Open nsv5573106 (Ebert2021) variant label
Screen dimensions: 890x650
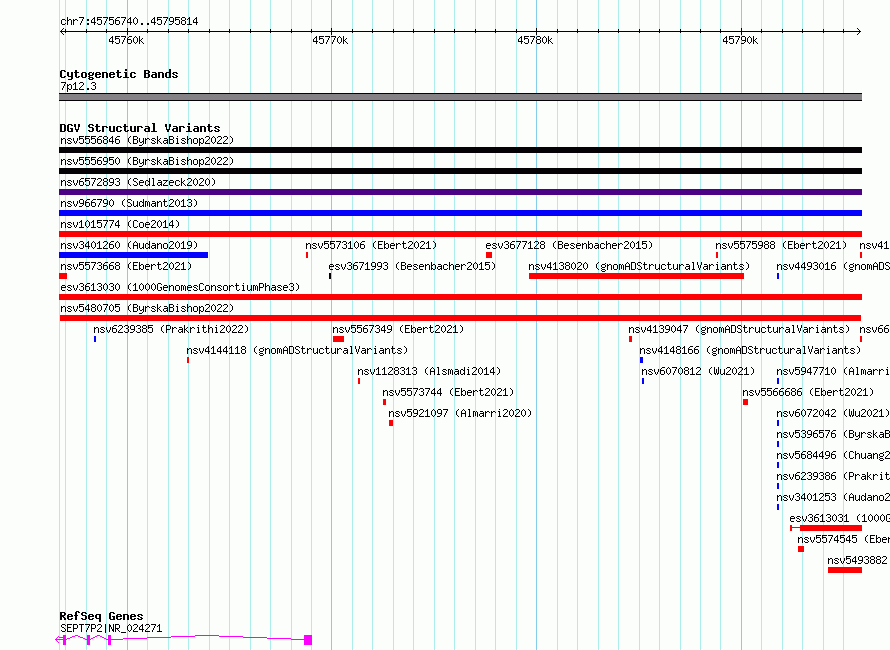pyautogui.click(x=371, y=245)
